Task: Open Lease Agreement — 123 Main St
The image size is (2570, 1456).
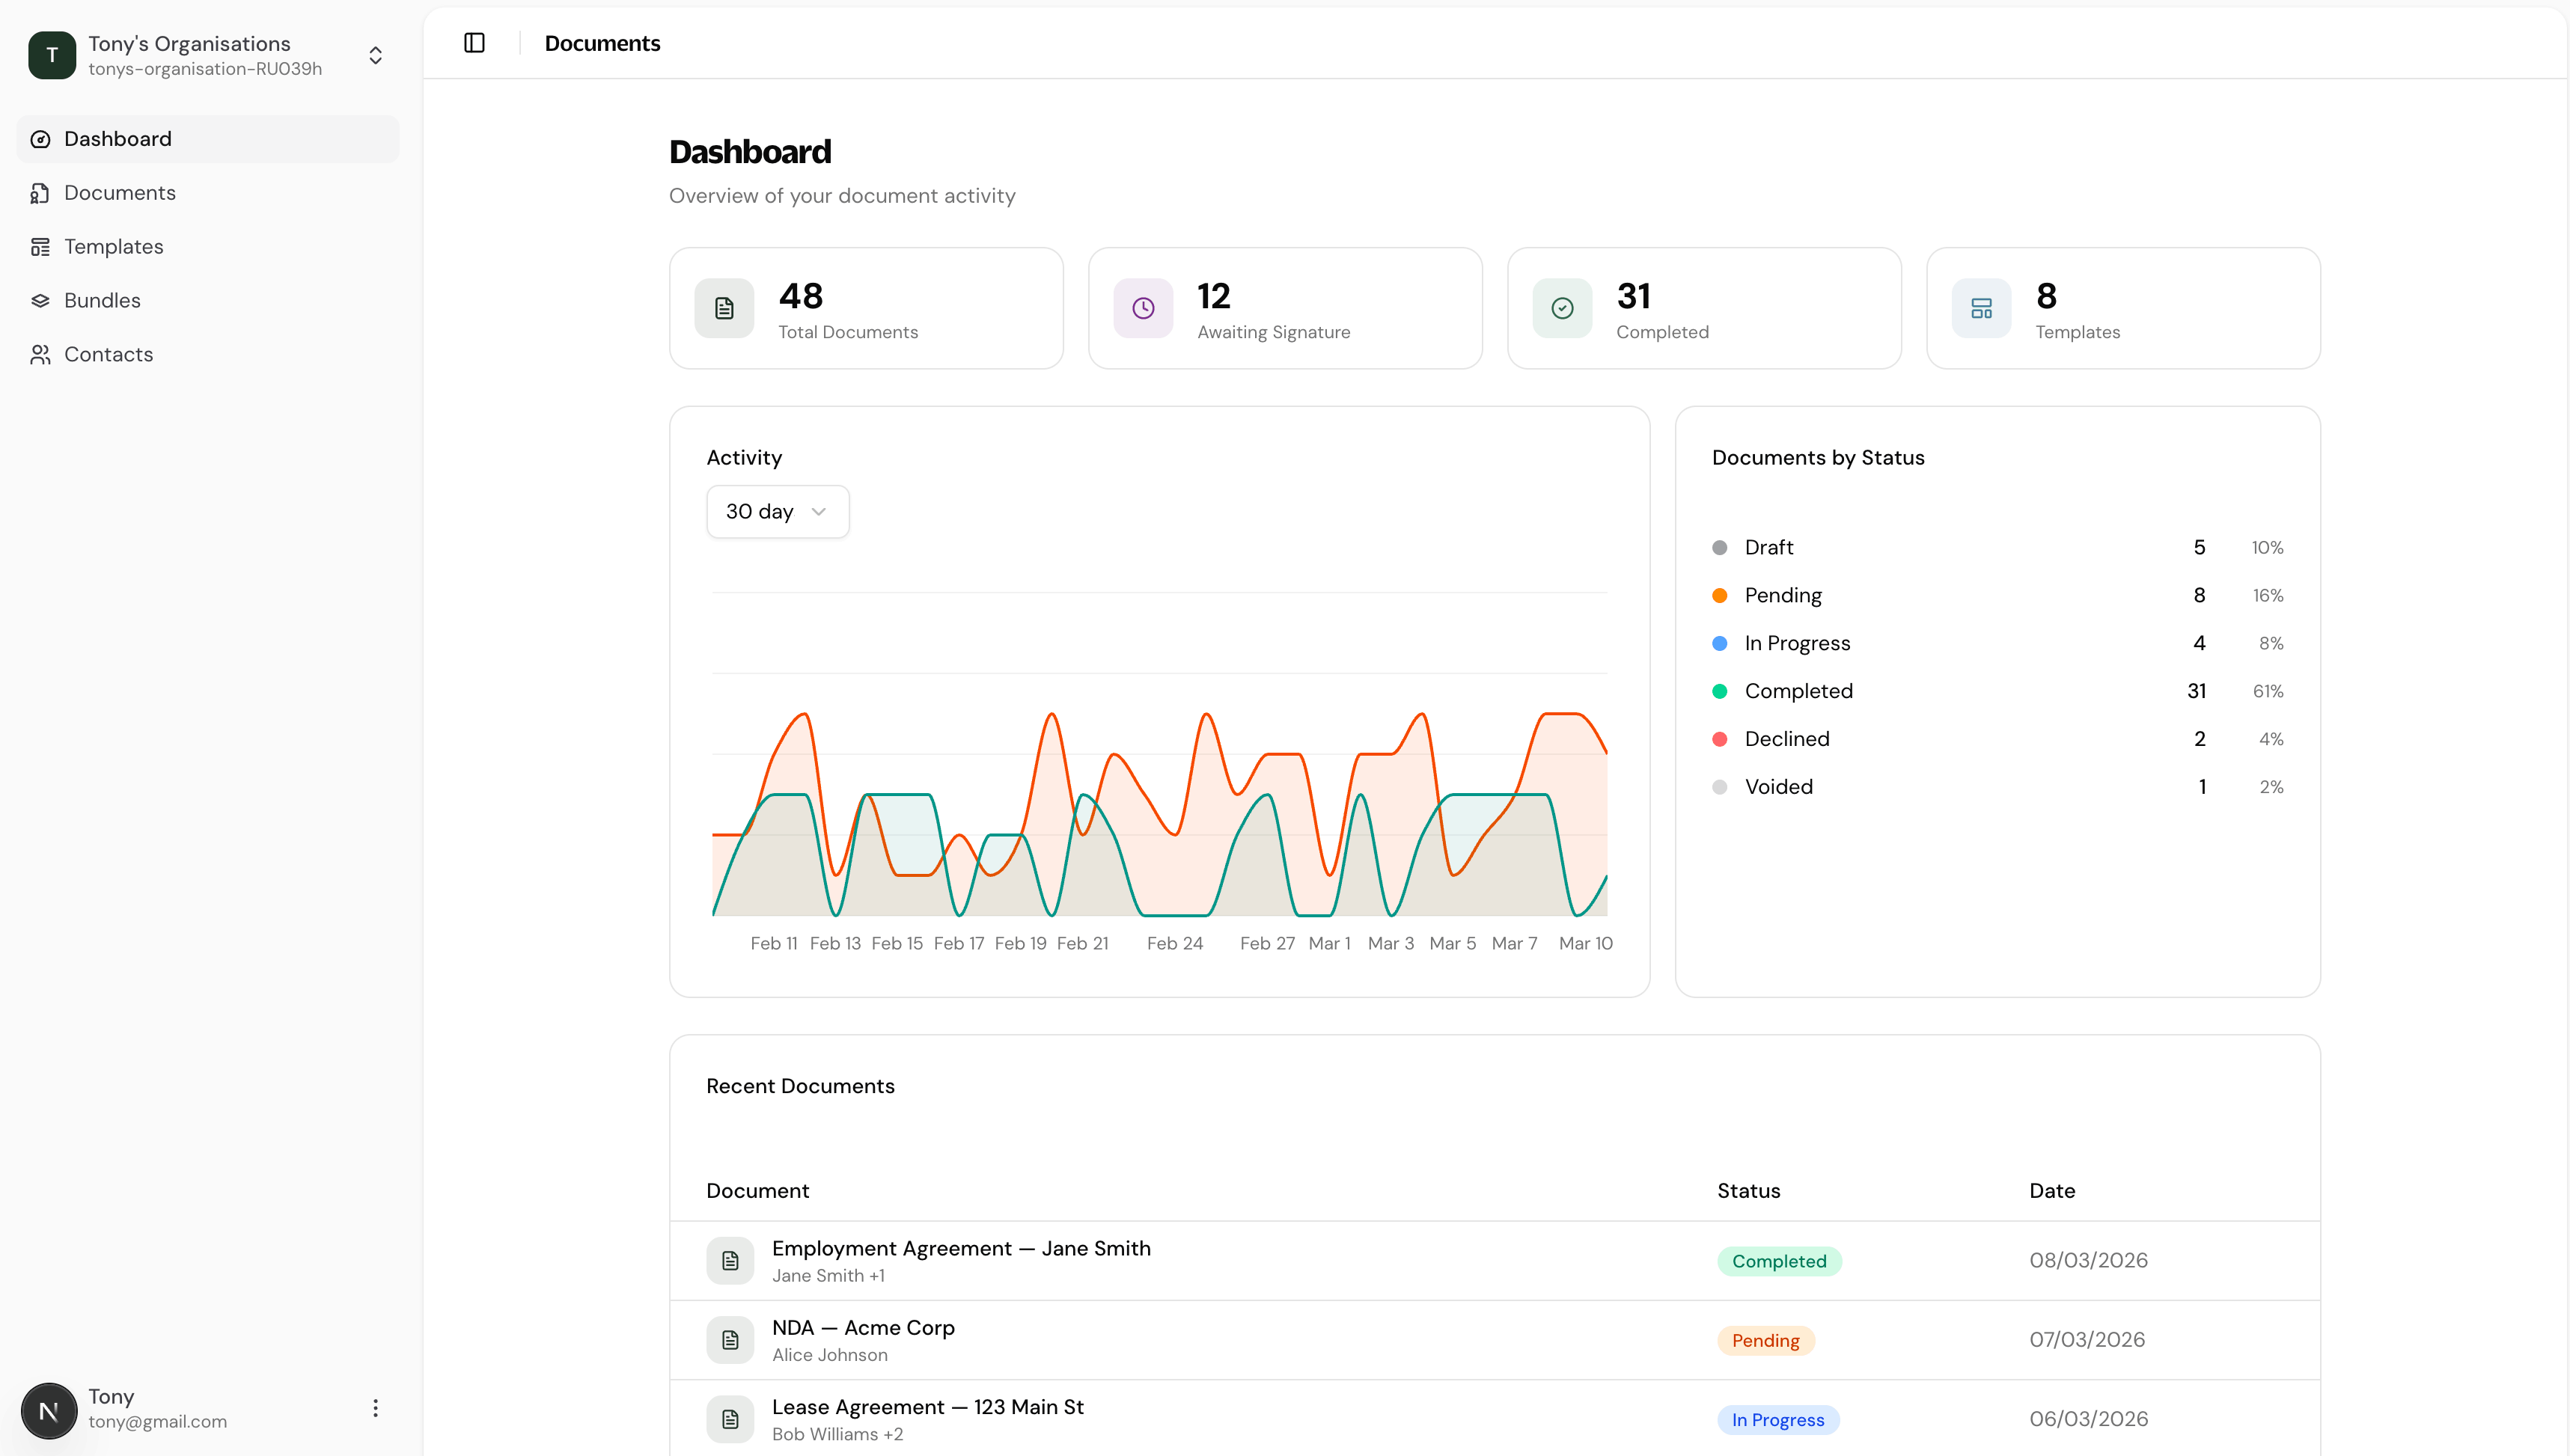Action: (927, 1407)
